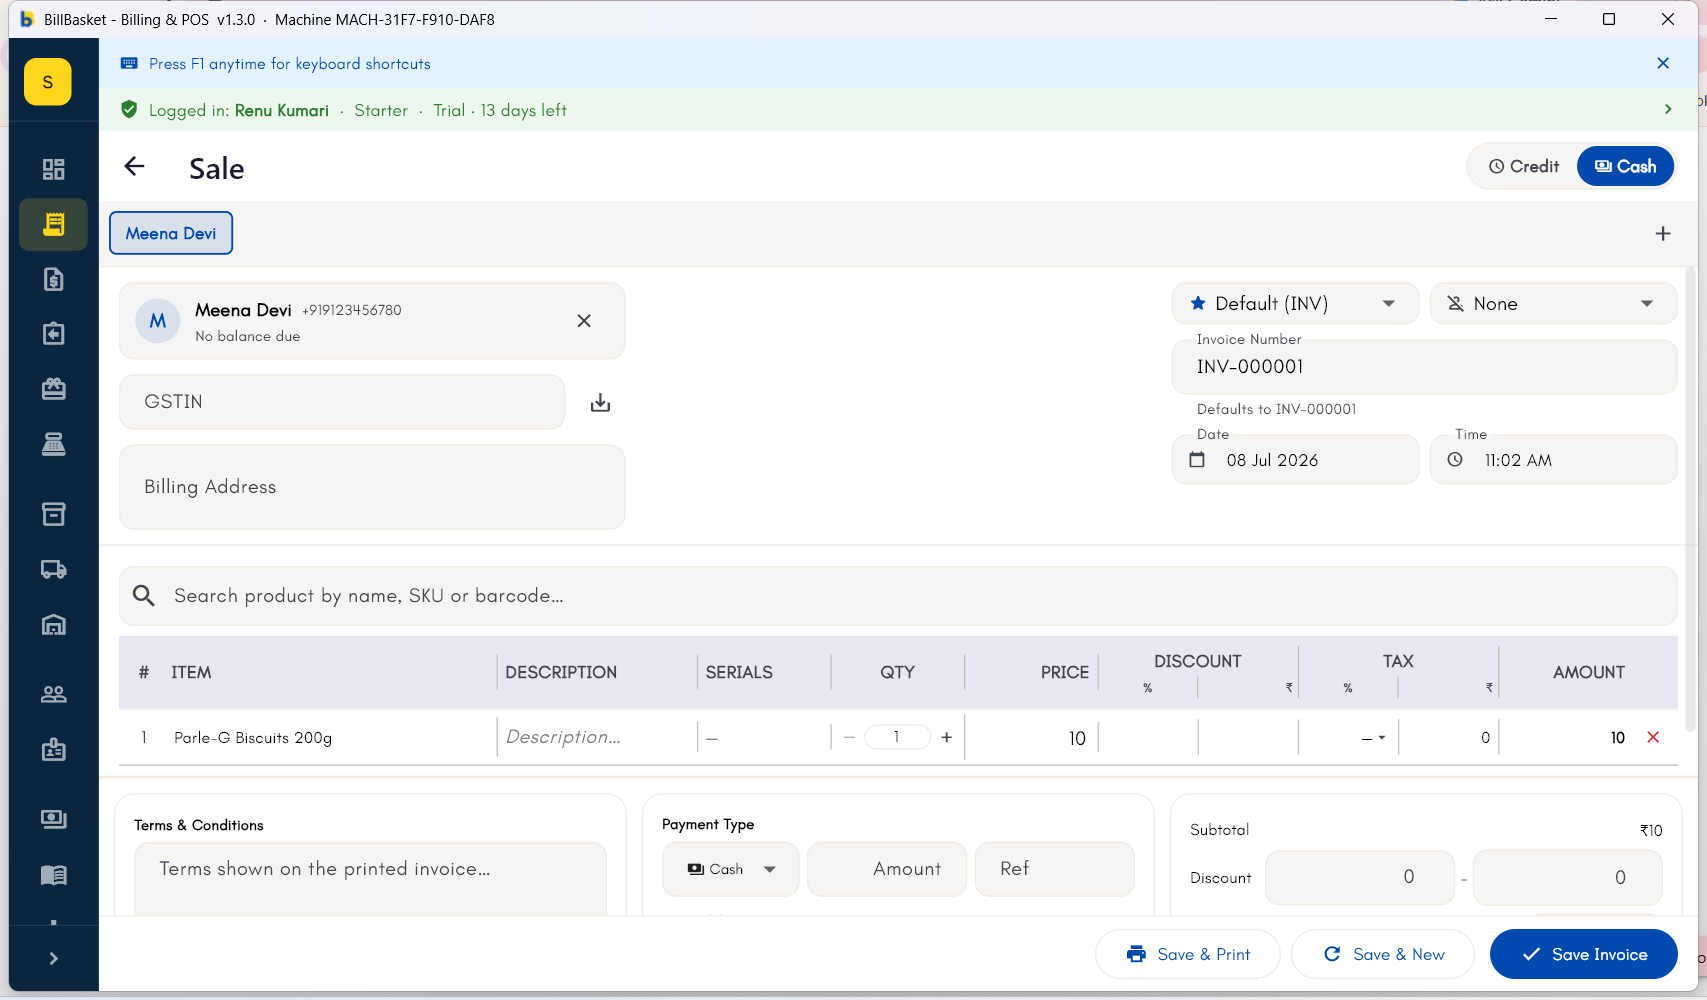1707x1000 pixels.
Task: Click the payment Amount field
Action: tap(887, 869)
